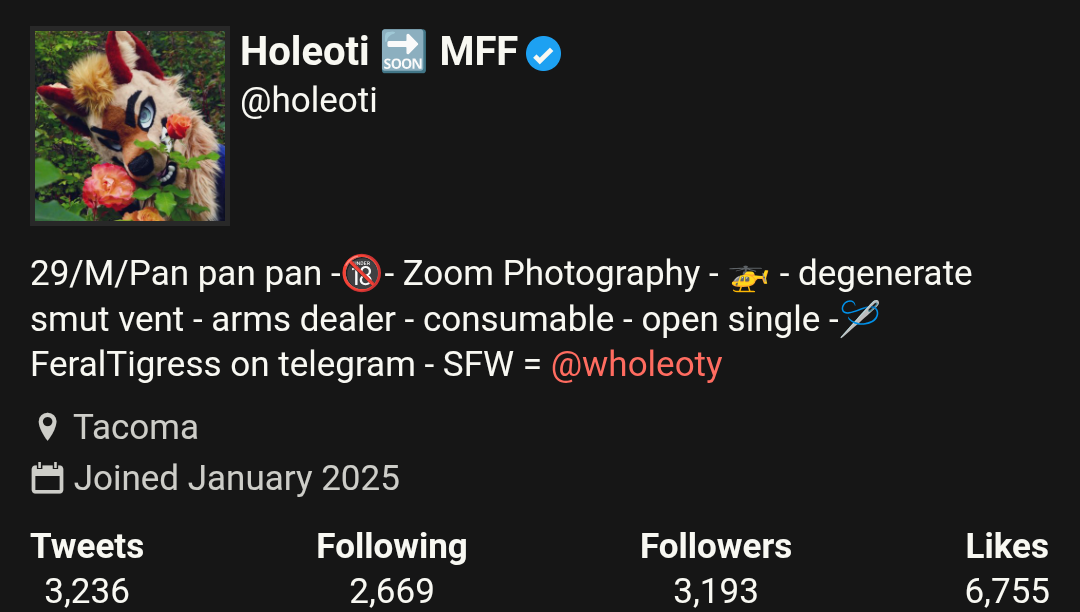Image resolution: width=1080 pixels, height=612 pixels.
Task: Click the 2,669 following count
Action: click(392, 591)
